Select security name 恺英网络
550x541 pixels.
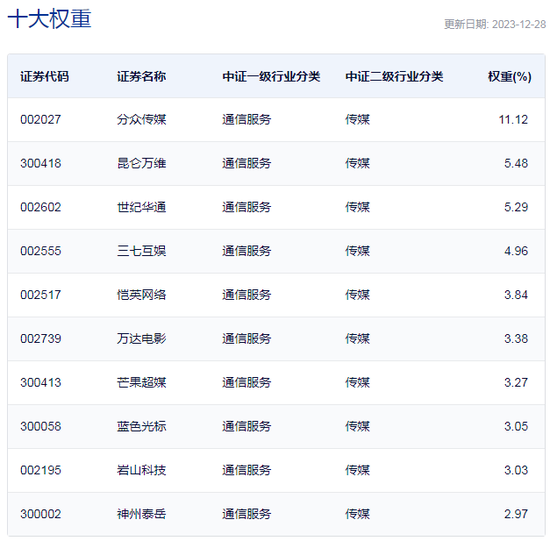[141, 295]
